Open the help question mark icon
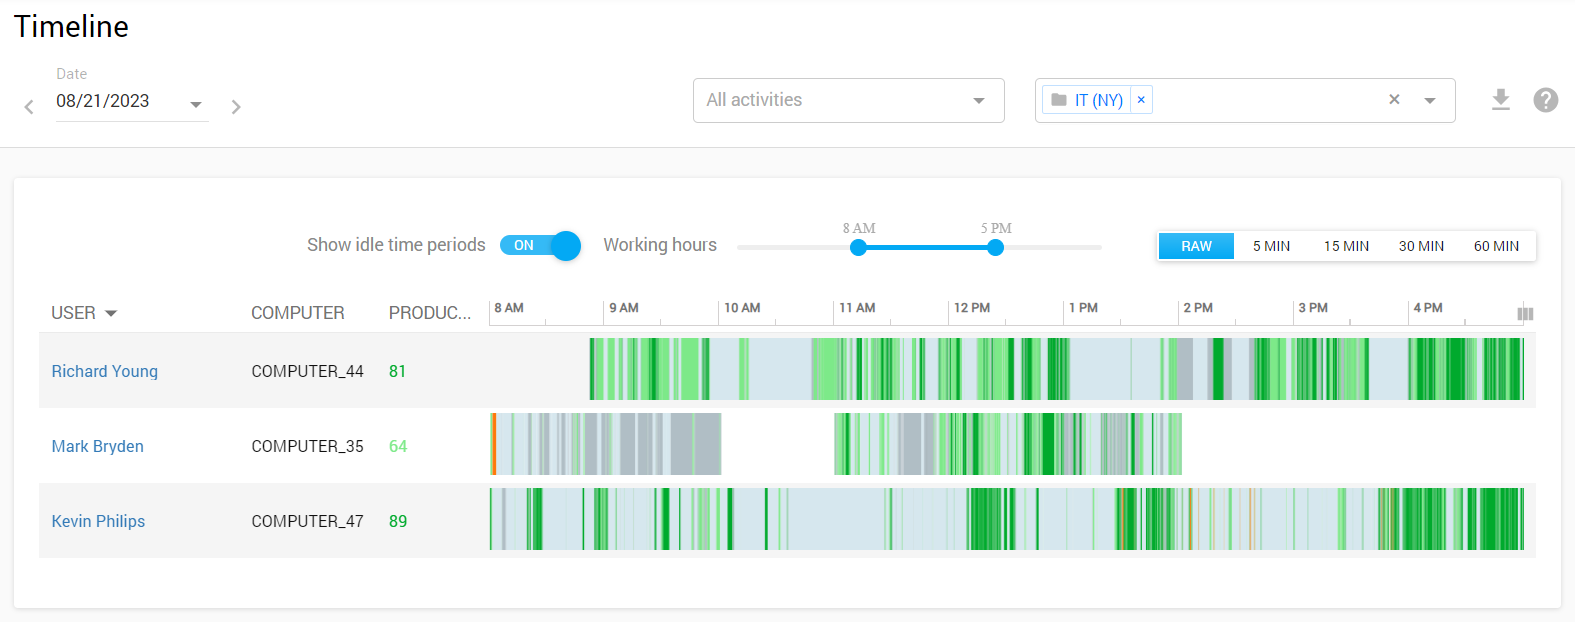 [1545, 100]
